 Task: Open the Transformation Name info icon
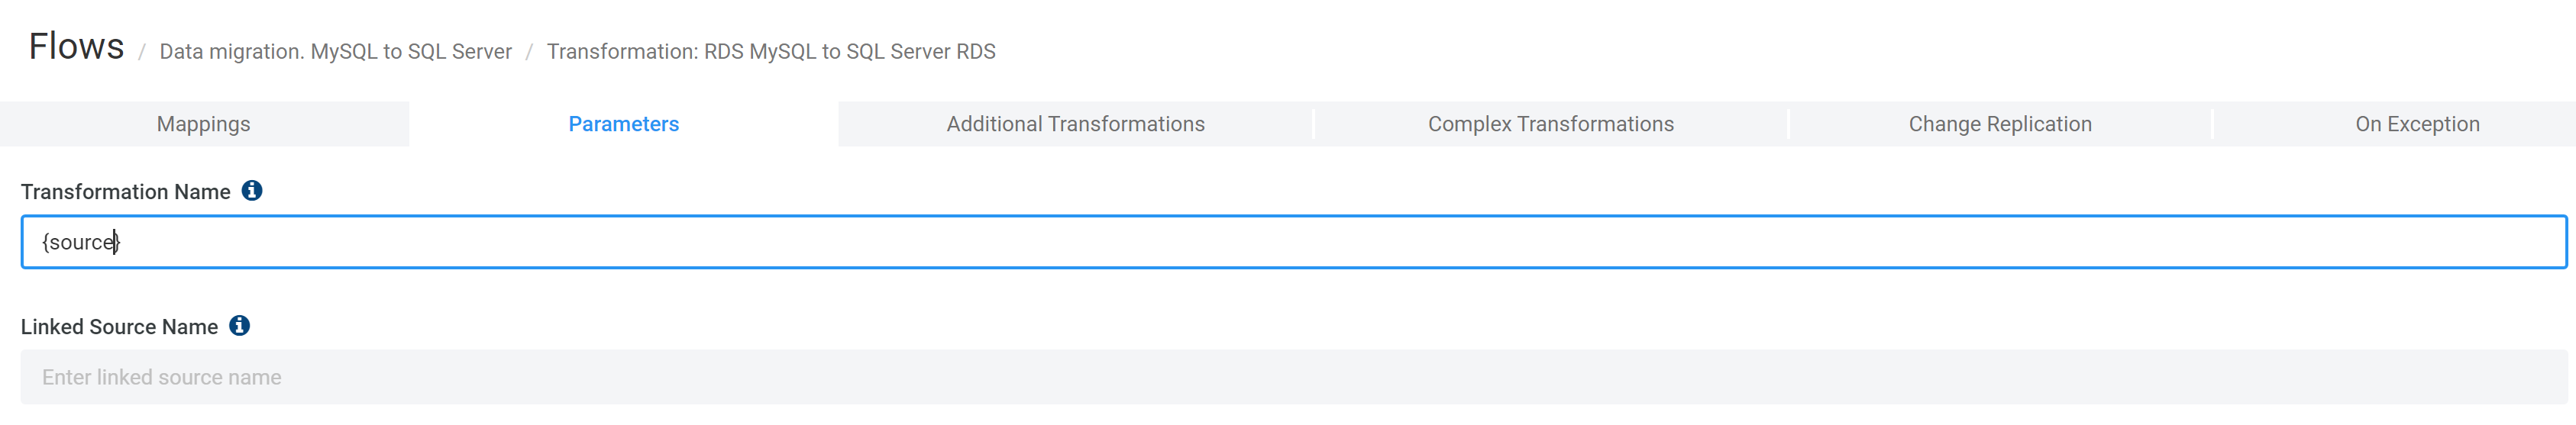[x=252, y=190]
